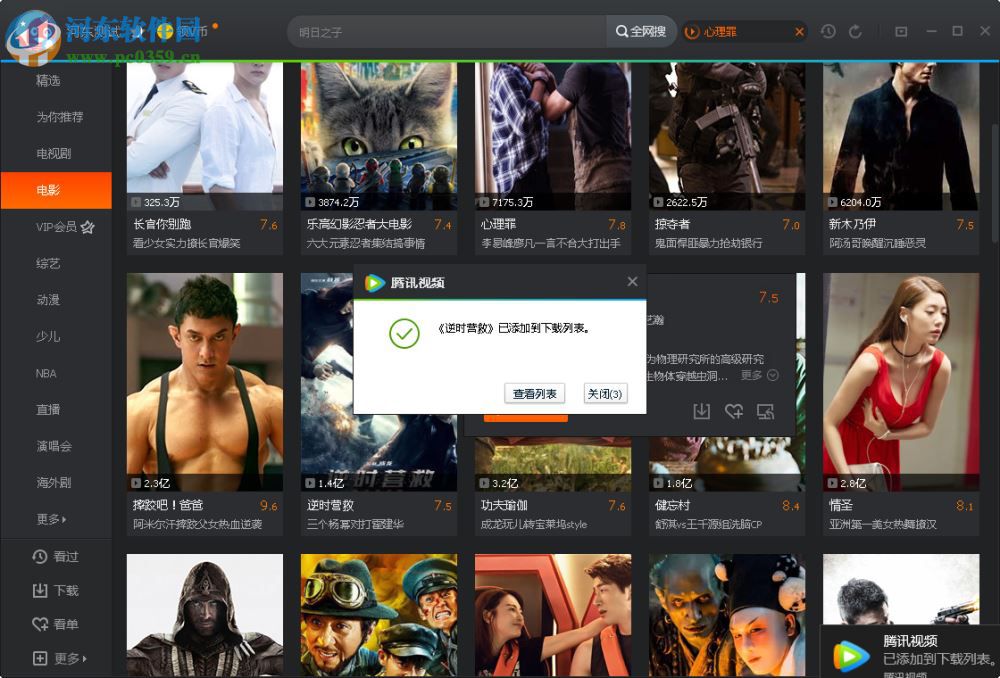Clear the 心理罪 search tag with its X
The height and width of the screenshot is (678, 1000).
[x=800, y=31]
